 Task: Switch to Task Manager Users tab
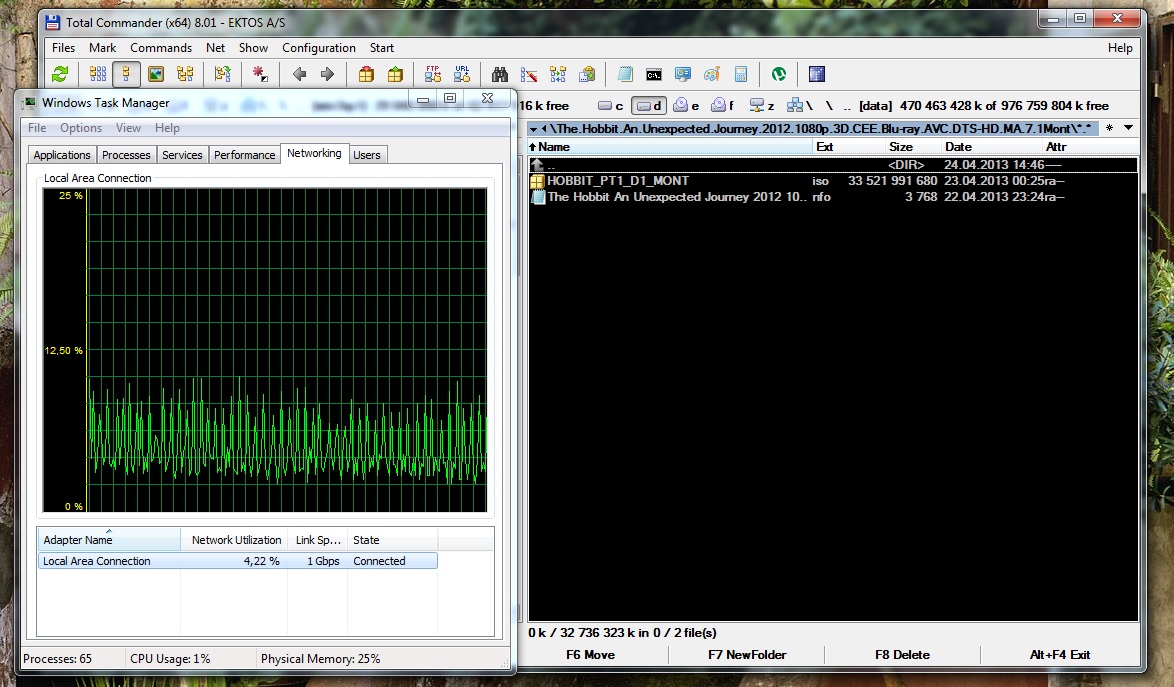pos(367,155)
